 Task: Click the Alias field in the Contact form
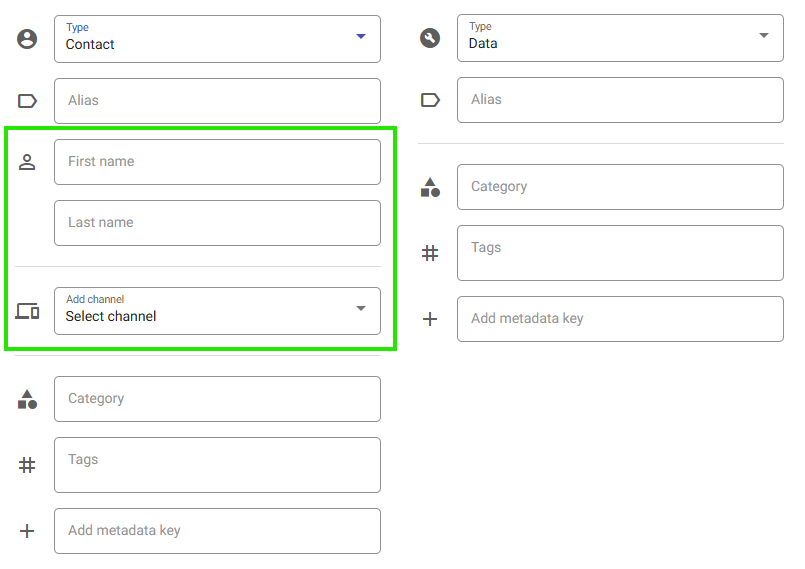[x=217, y=101]
